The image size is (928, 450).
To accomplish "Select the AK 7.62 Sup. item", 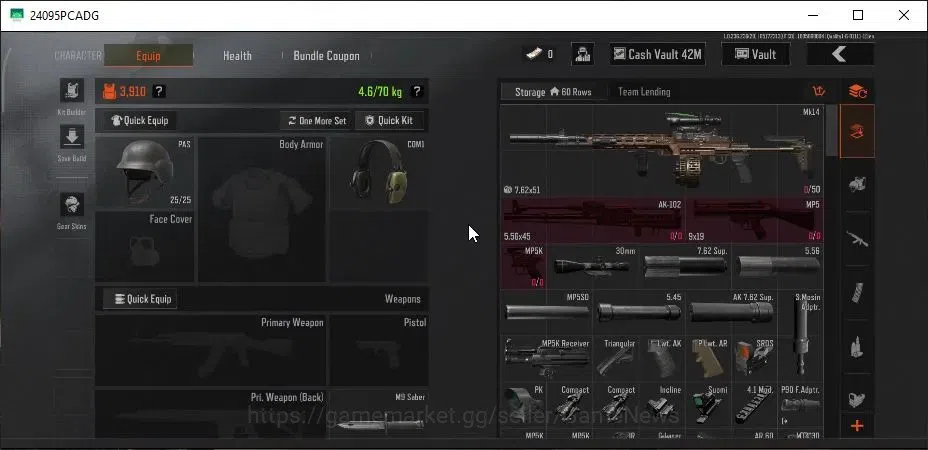I will point(731,313).
